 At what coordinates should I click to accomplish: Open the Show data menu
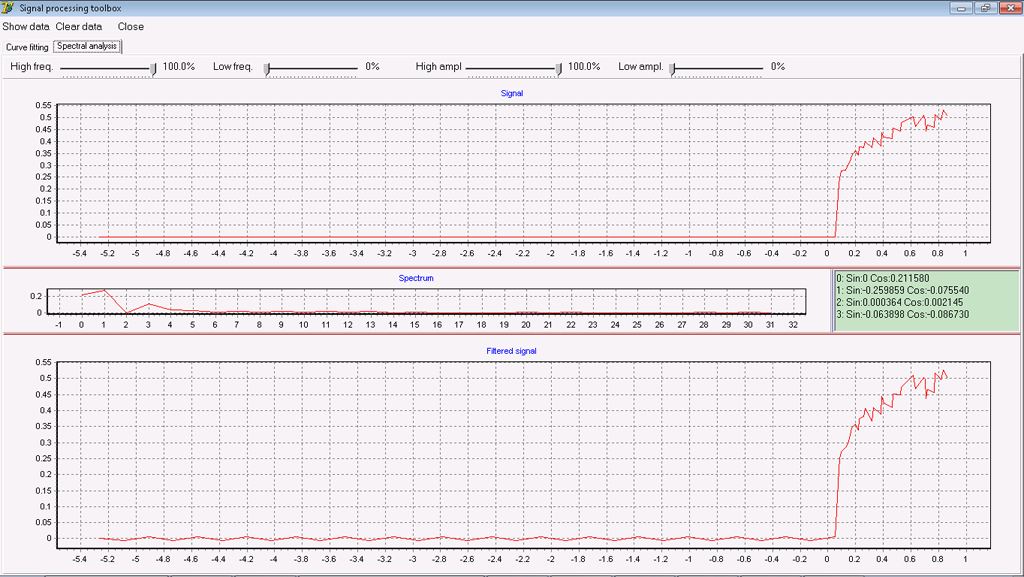click(x=26, y=27)
